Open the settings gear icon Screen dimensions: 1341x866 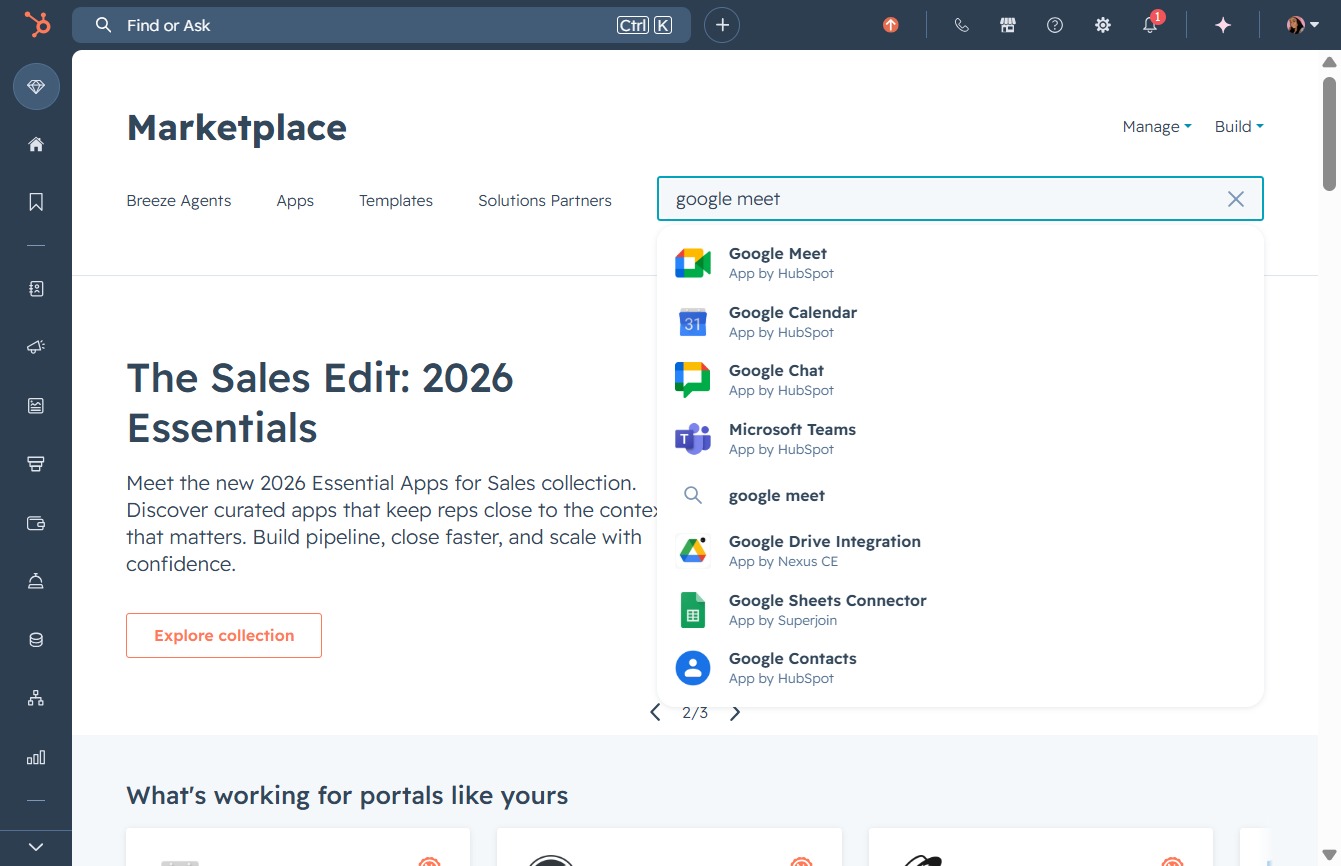coord(1103,25)
